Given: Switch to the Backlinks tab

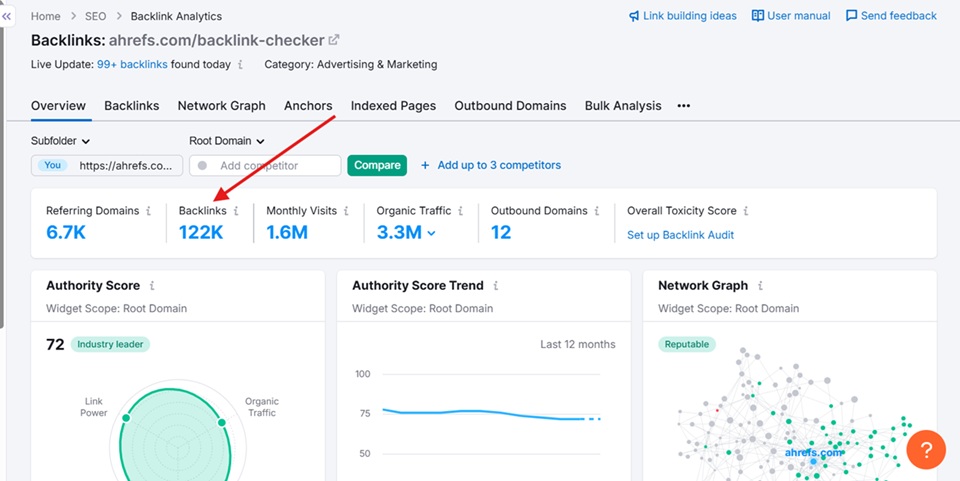Looking at the screenshot, I should point(132,106).
